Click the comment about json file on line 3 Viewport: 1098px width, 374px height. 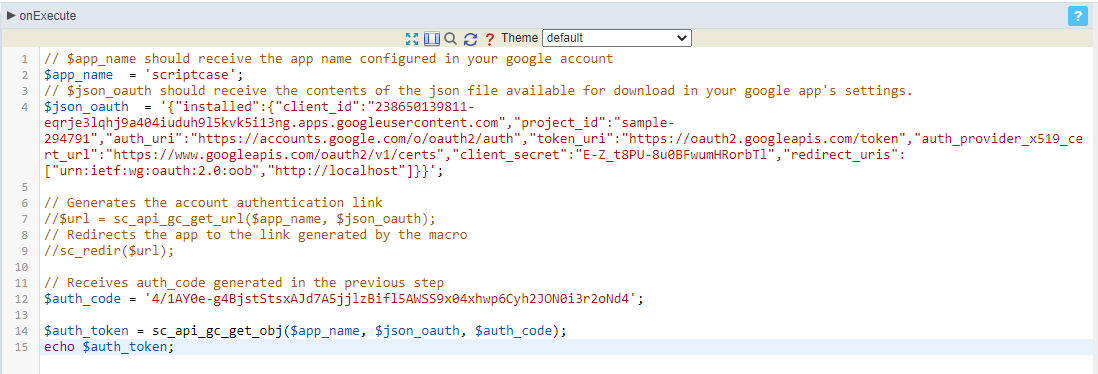point(478,91)
